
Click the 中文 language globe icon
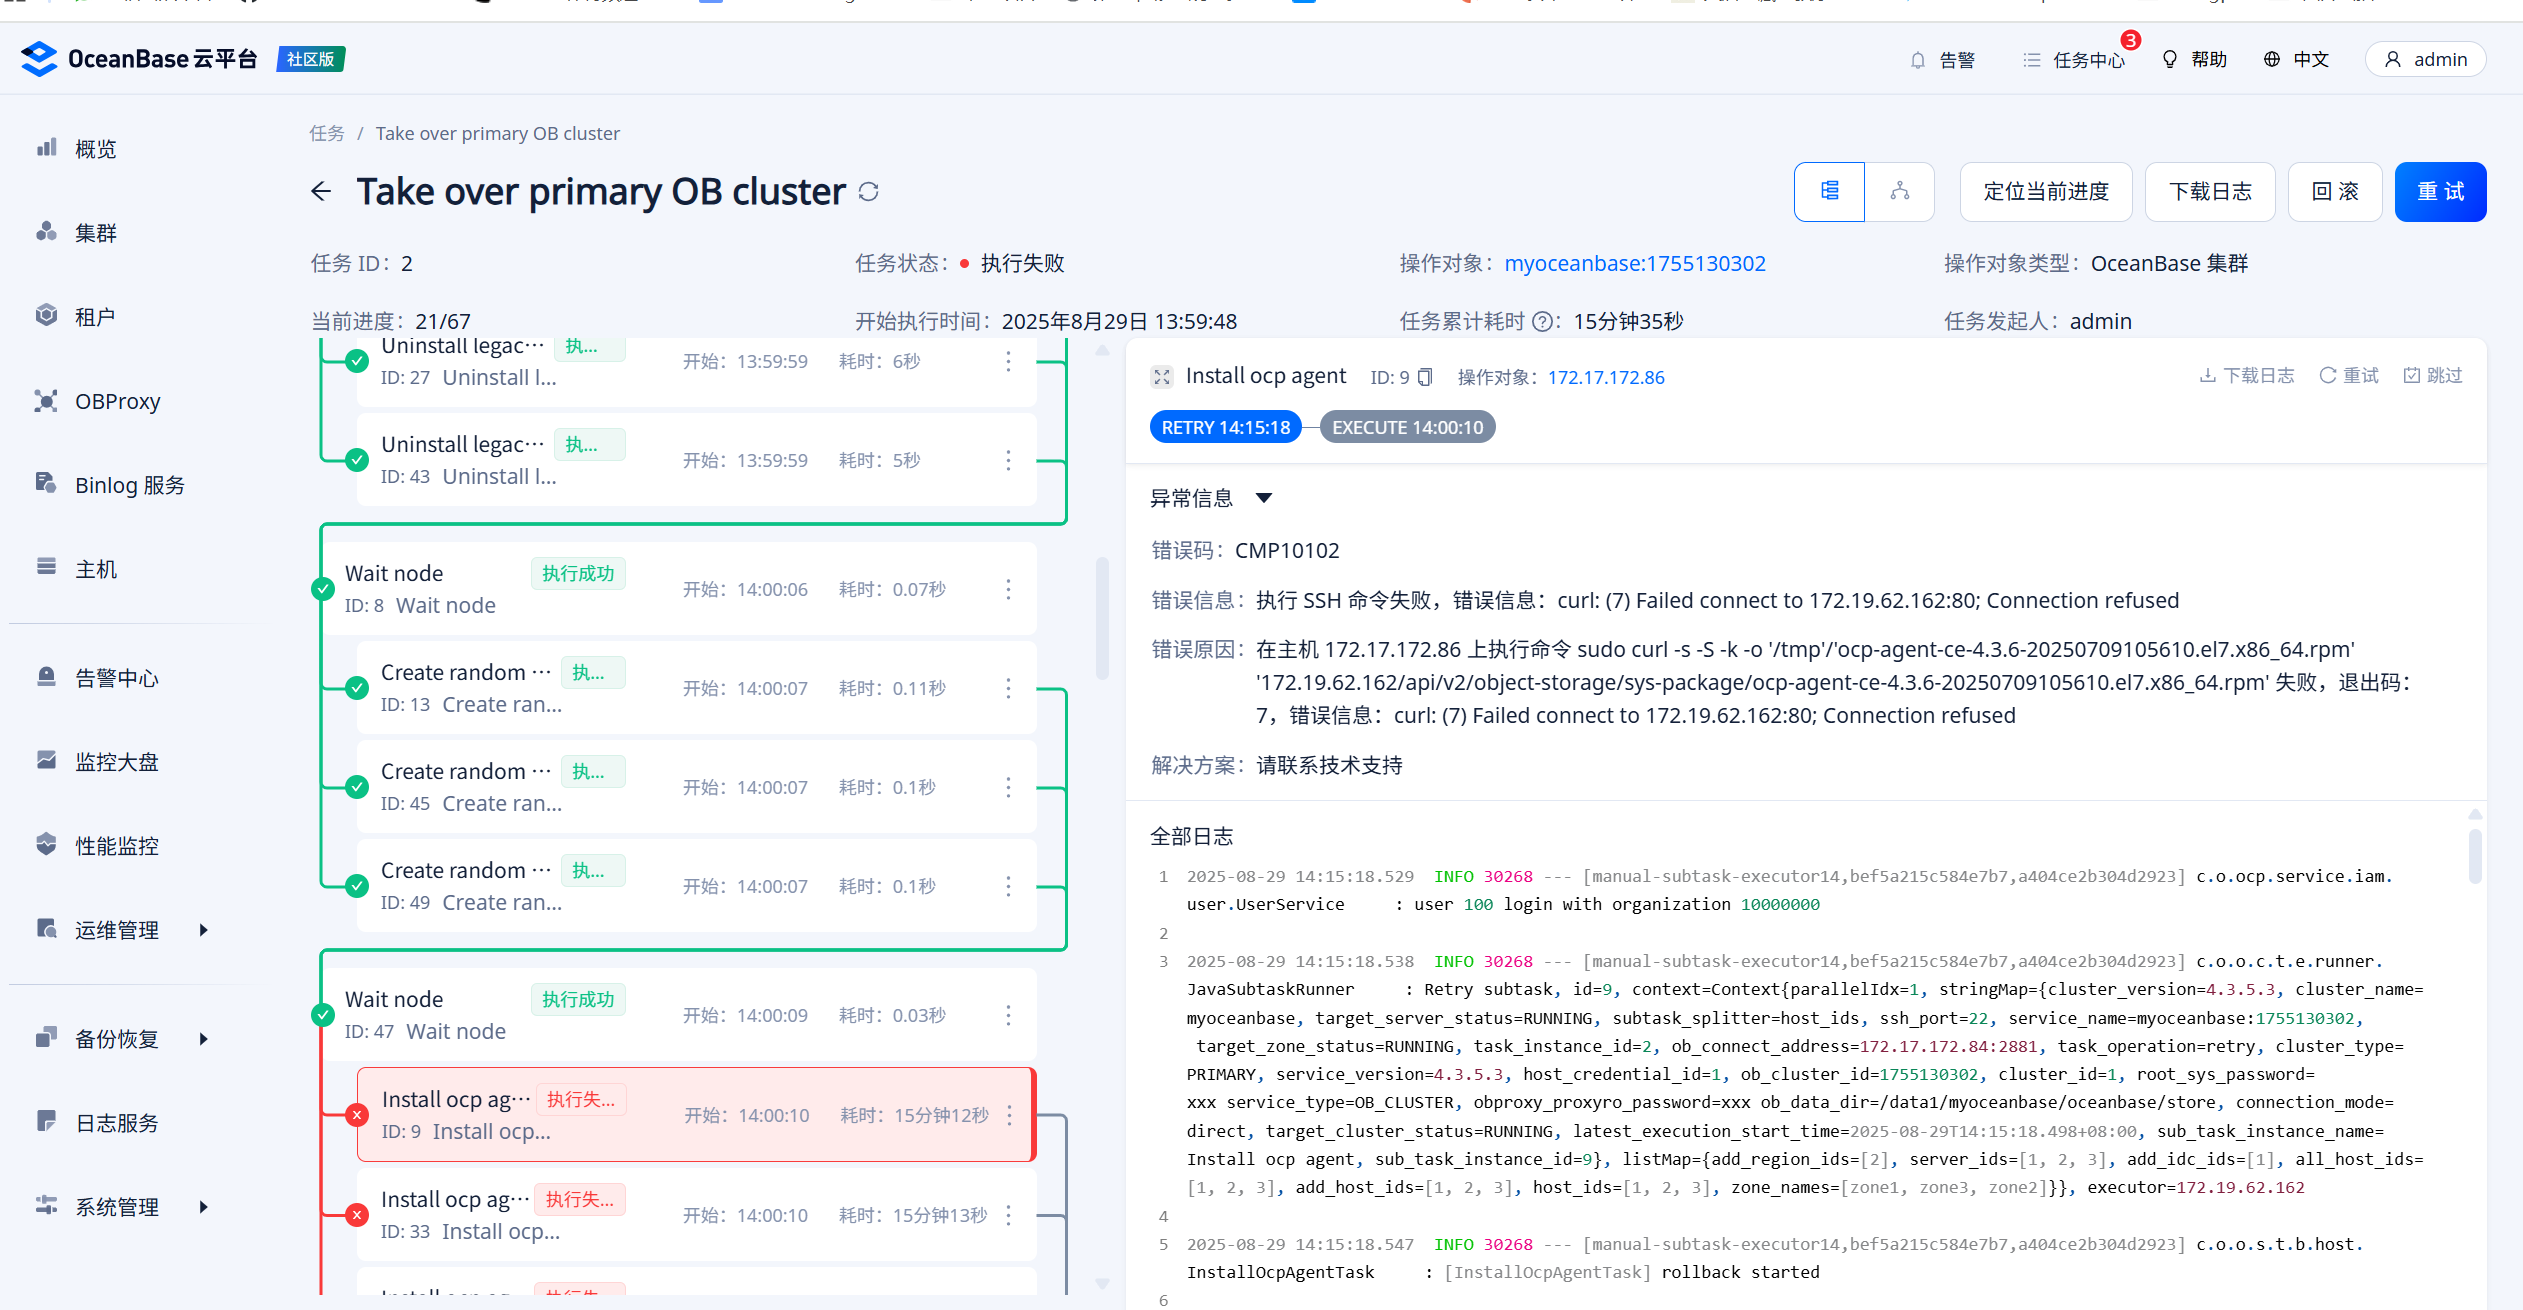[x=2272, y=60]
